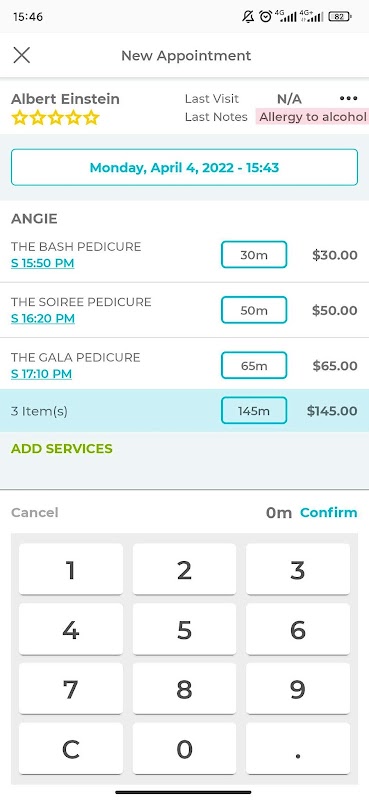Screen dimensions: 369x800
Task: Tap keypad digit 5
Action: (x=184, y=630)
